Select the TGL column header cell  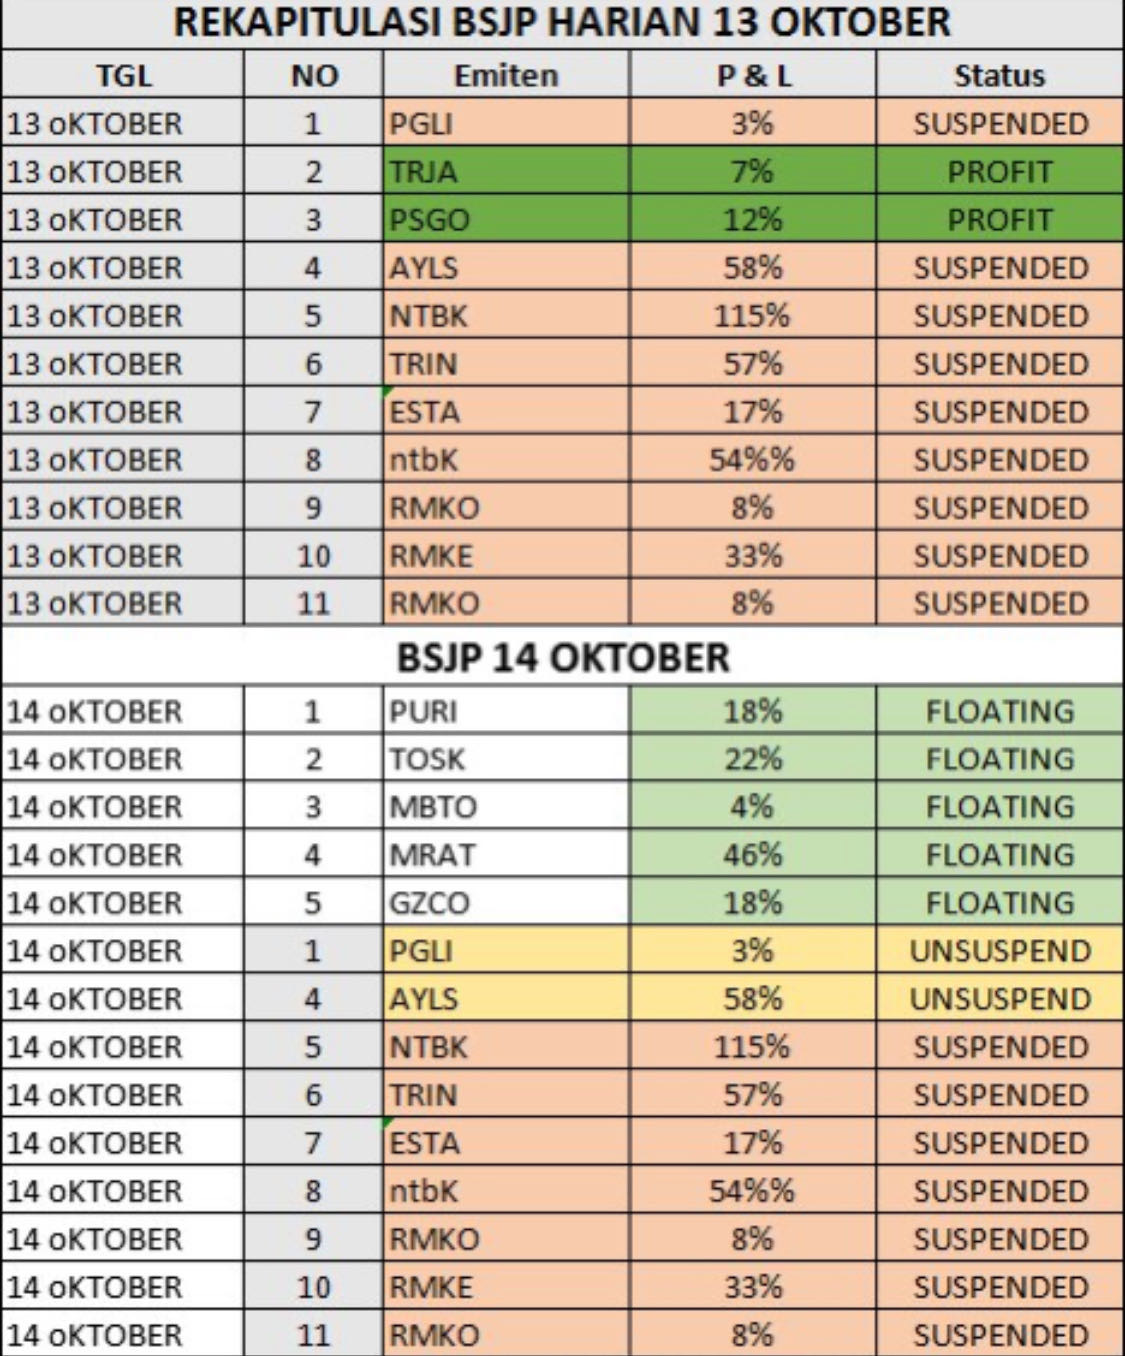tap(123, 75)
